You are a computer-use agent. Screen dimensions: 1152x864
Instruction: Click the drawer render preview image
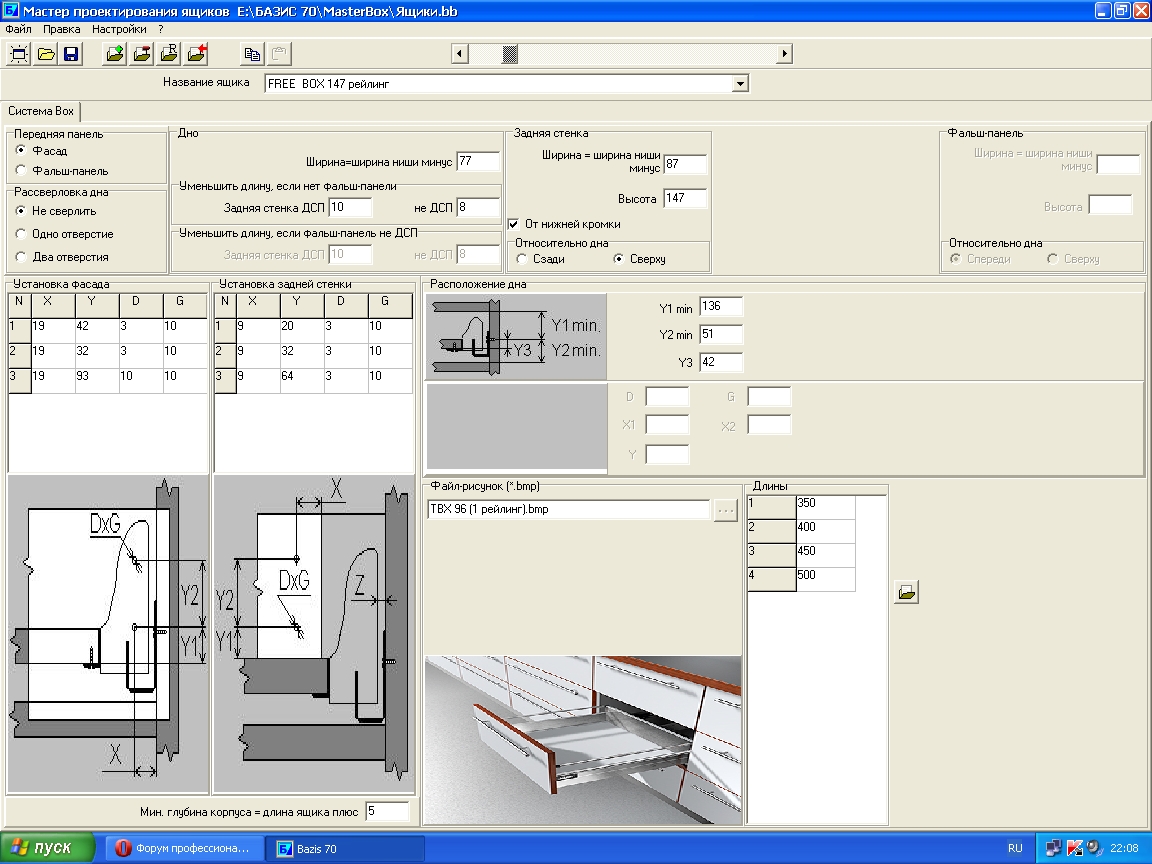[x=583, y=740]
